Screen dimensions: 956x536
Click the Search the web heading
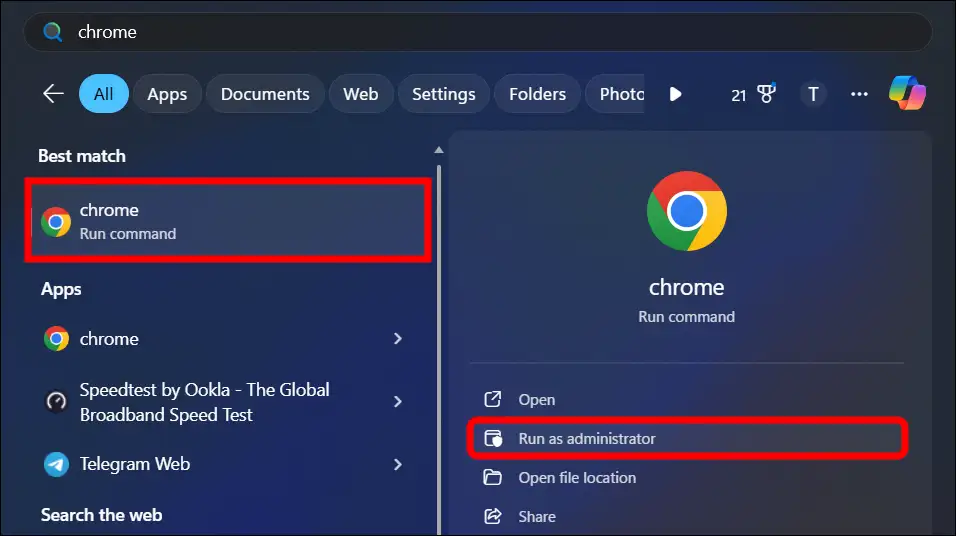point(101,515)
